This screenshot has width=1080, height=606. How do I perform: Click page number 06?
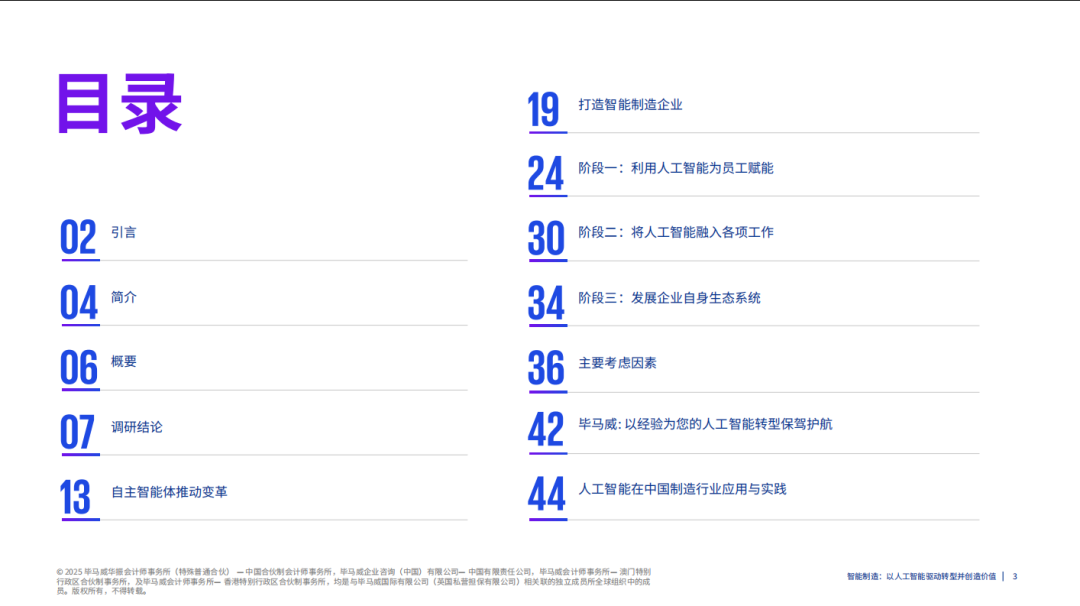click(79, 368)
